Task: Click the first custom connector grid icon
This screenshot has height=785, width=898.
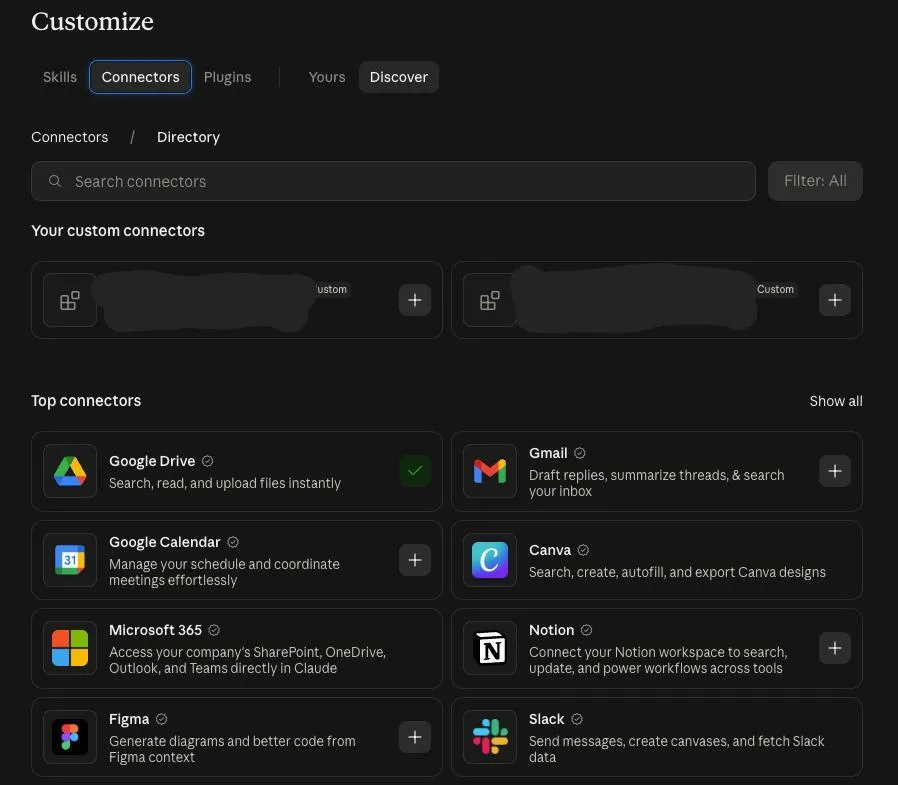Action: pyautogui.click(x=70, y=300)
